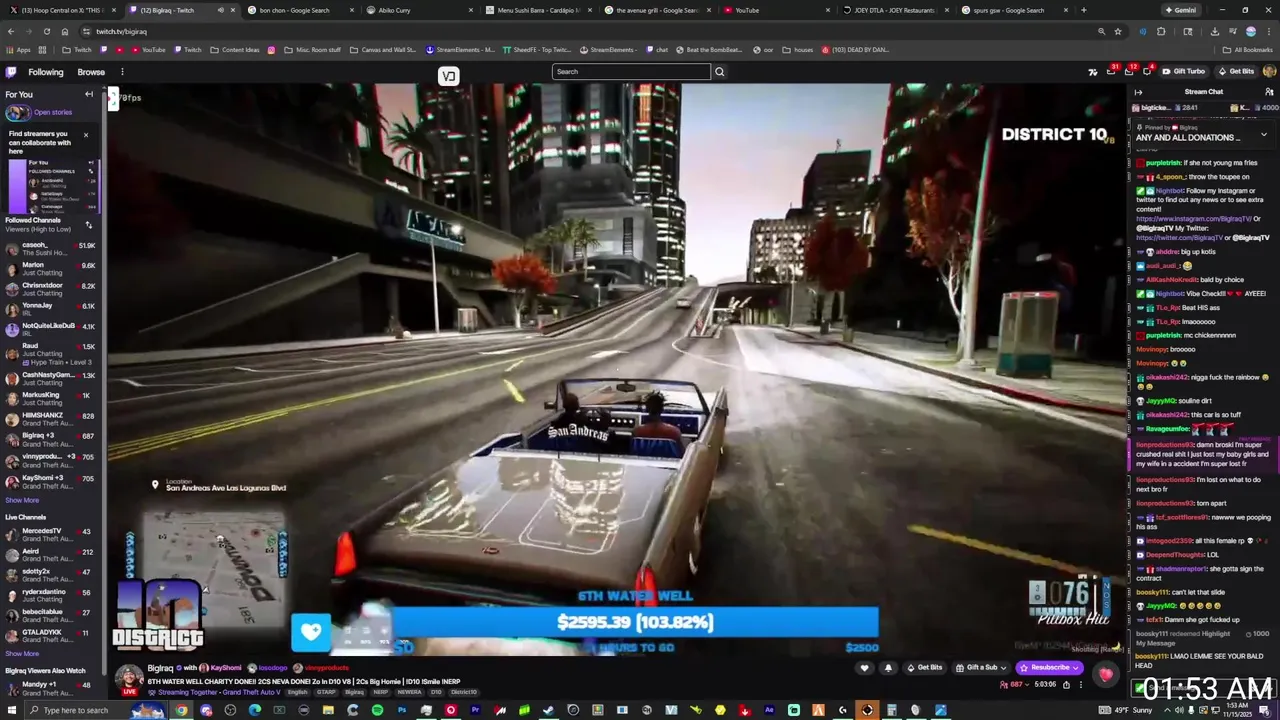Click the heart follow button under stream
This screenshot has height=720, width=1280.
tap(865, 668)
